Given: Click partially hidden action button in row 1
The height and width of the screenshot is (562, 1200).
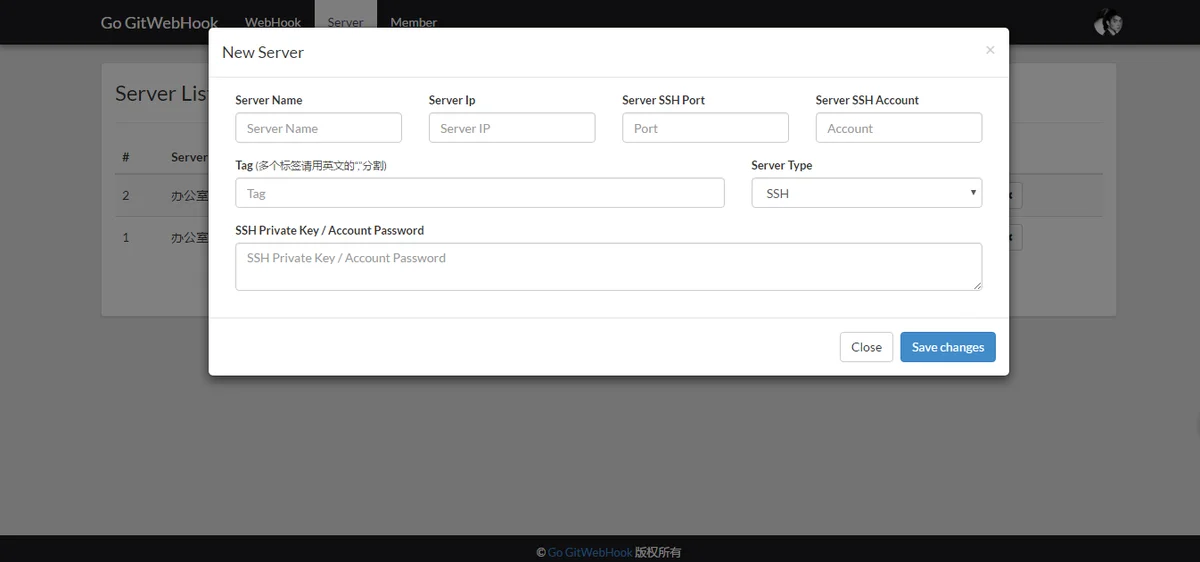Looking at the screenshot, I should (1015, 238).
